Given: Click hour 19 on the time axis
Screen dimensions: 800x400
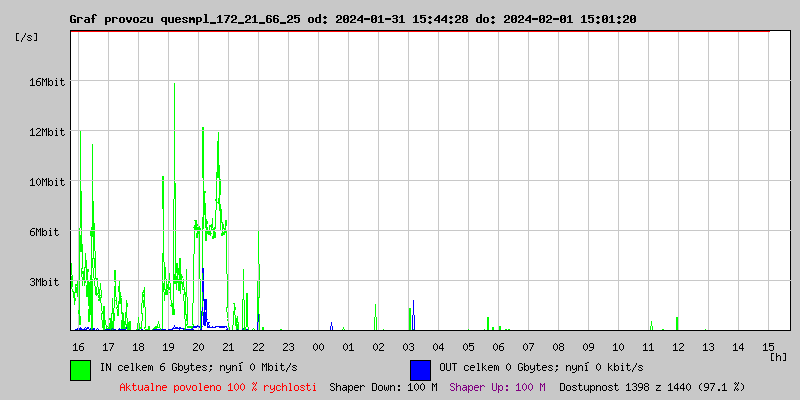Looking at the screenshot, I should 168,346.
